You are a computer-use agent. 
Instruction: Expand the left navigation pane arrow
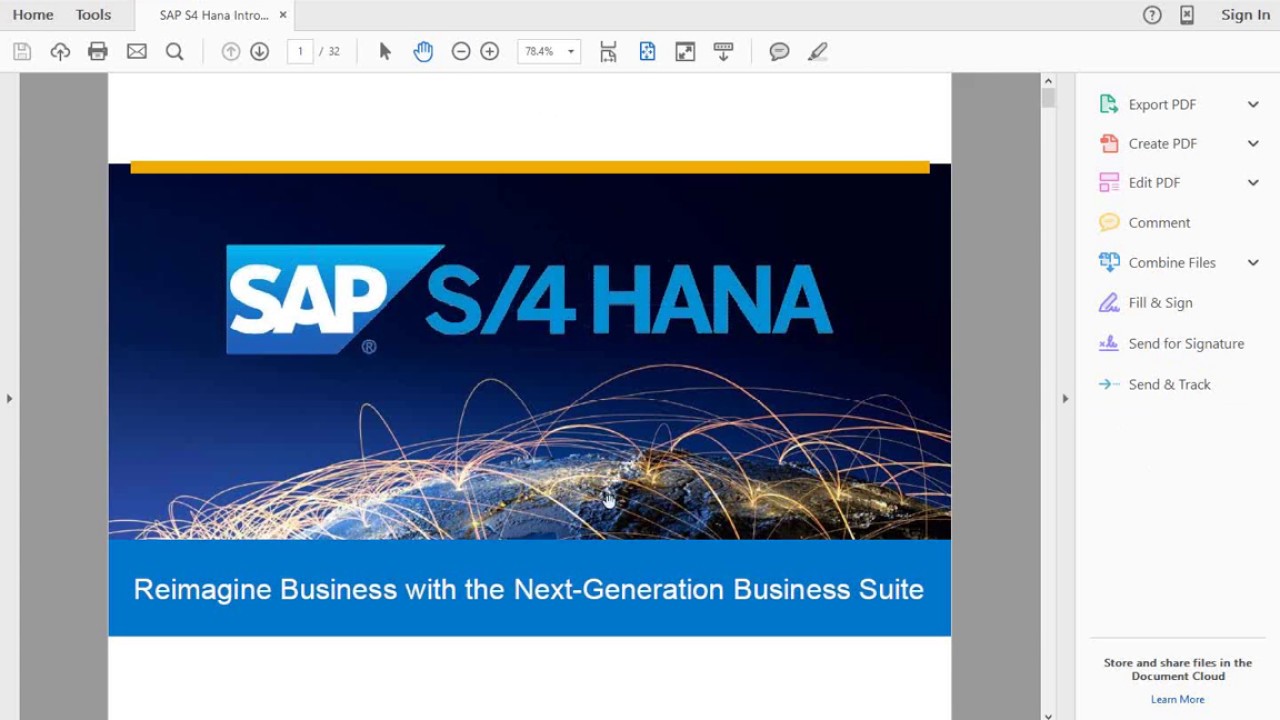[9, 398]
